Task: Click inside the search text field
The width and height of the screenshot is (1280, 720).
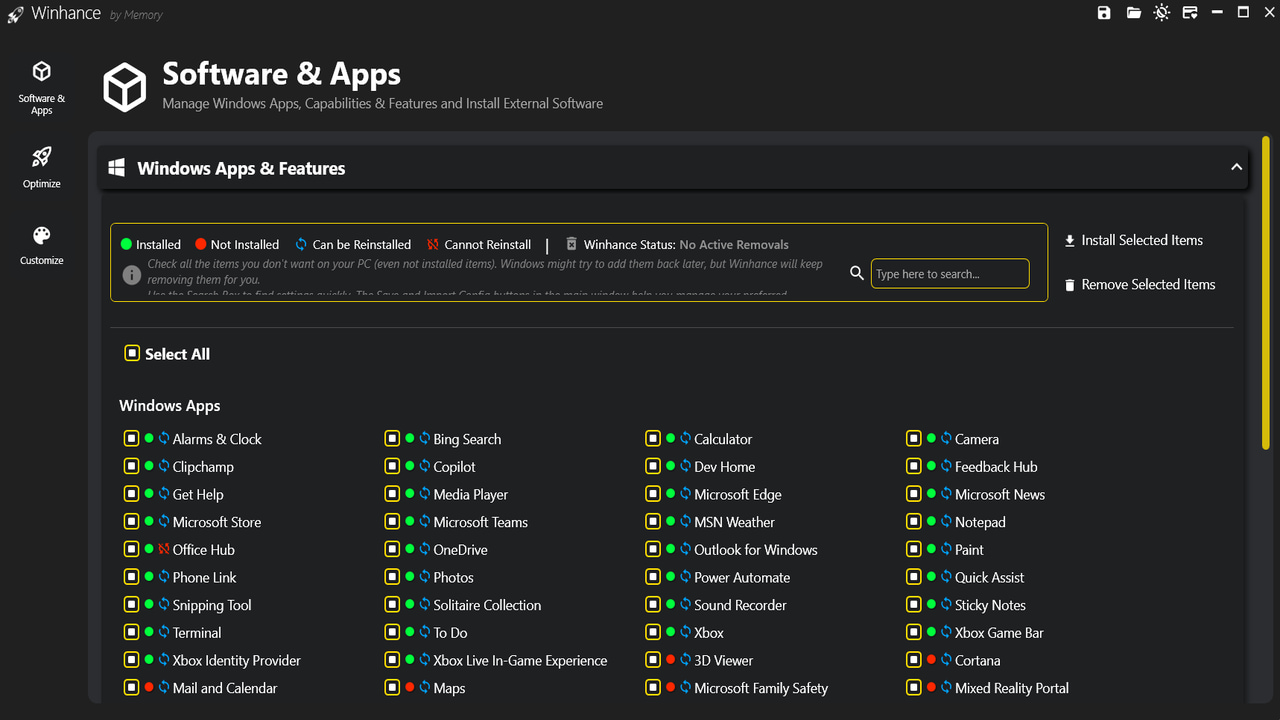Action: point(948,272)
